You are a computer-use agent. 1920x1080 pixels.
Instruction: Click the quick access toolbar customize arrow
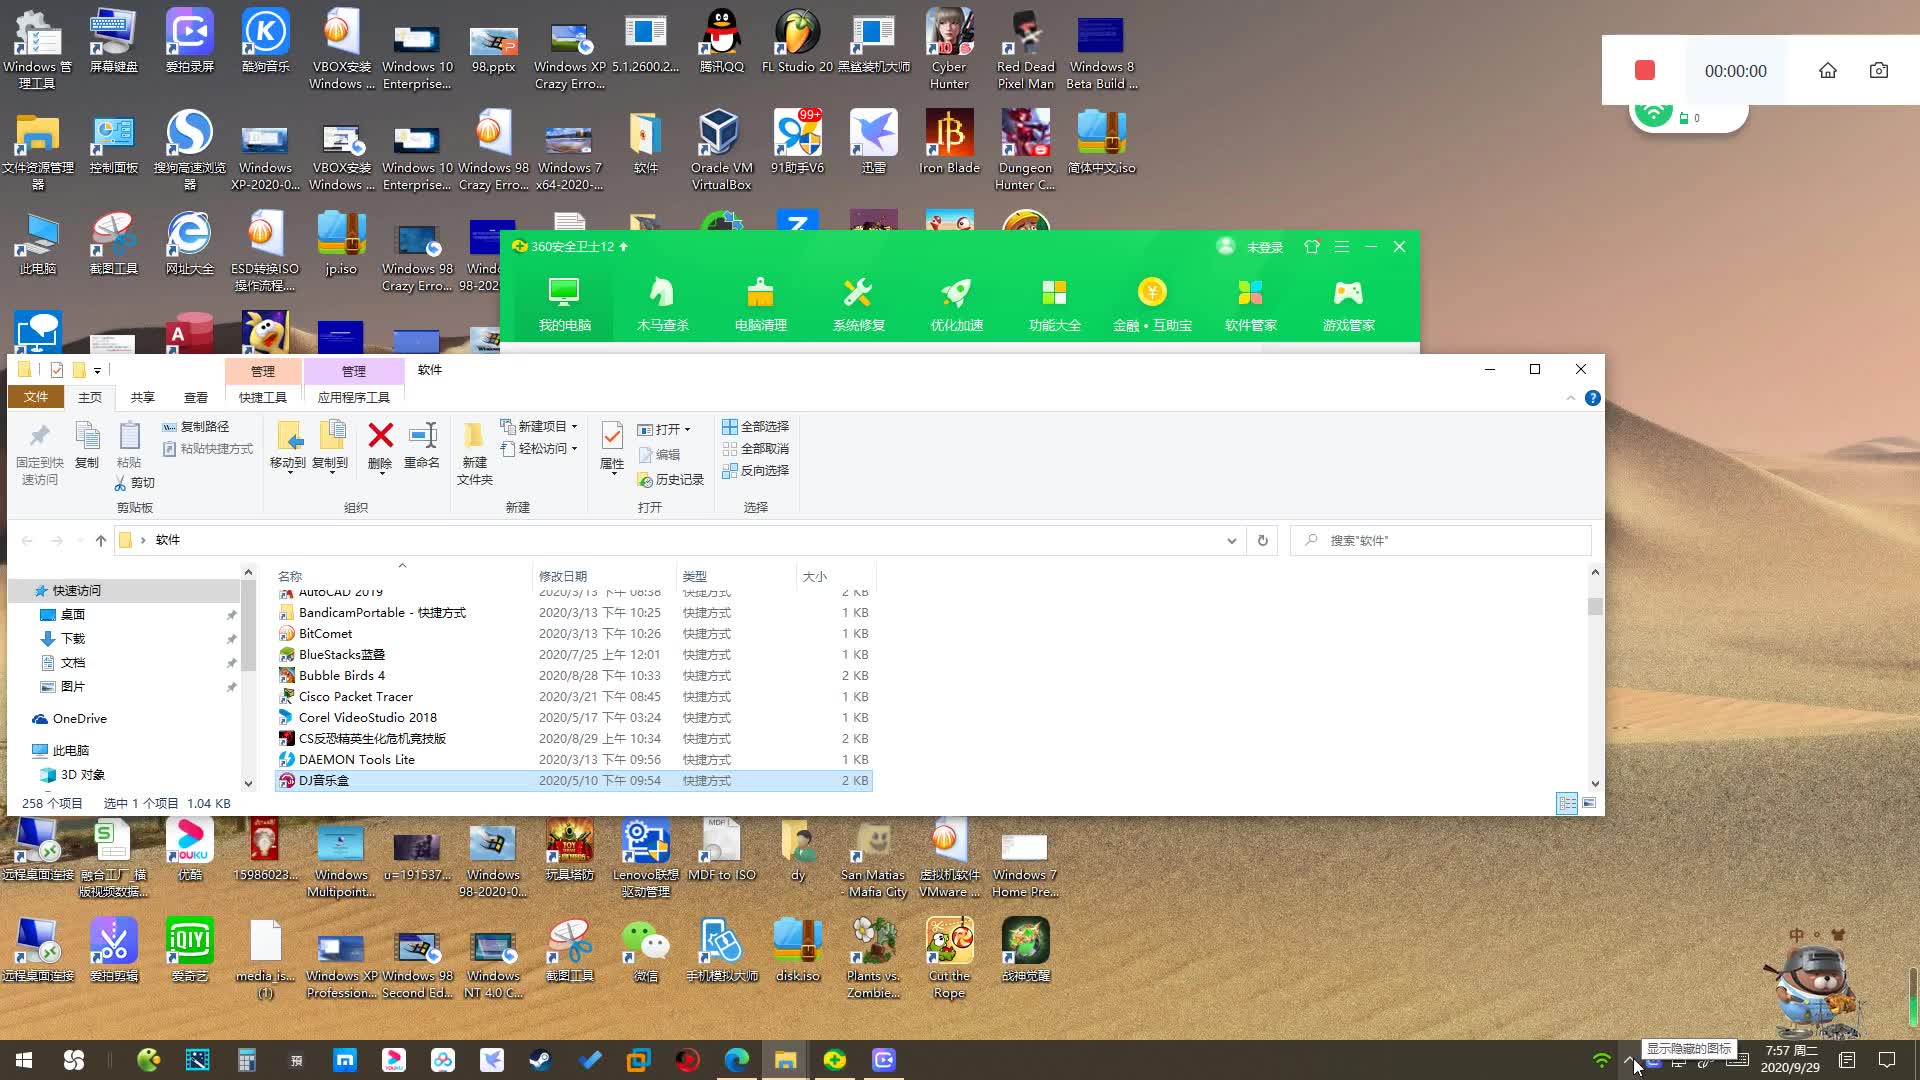[97, 371]
